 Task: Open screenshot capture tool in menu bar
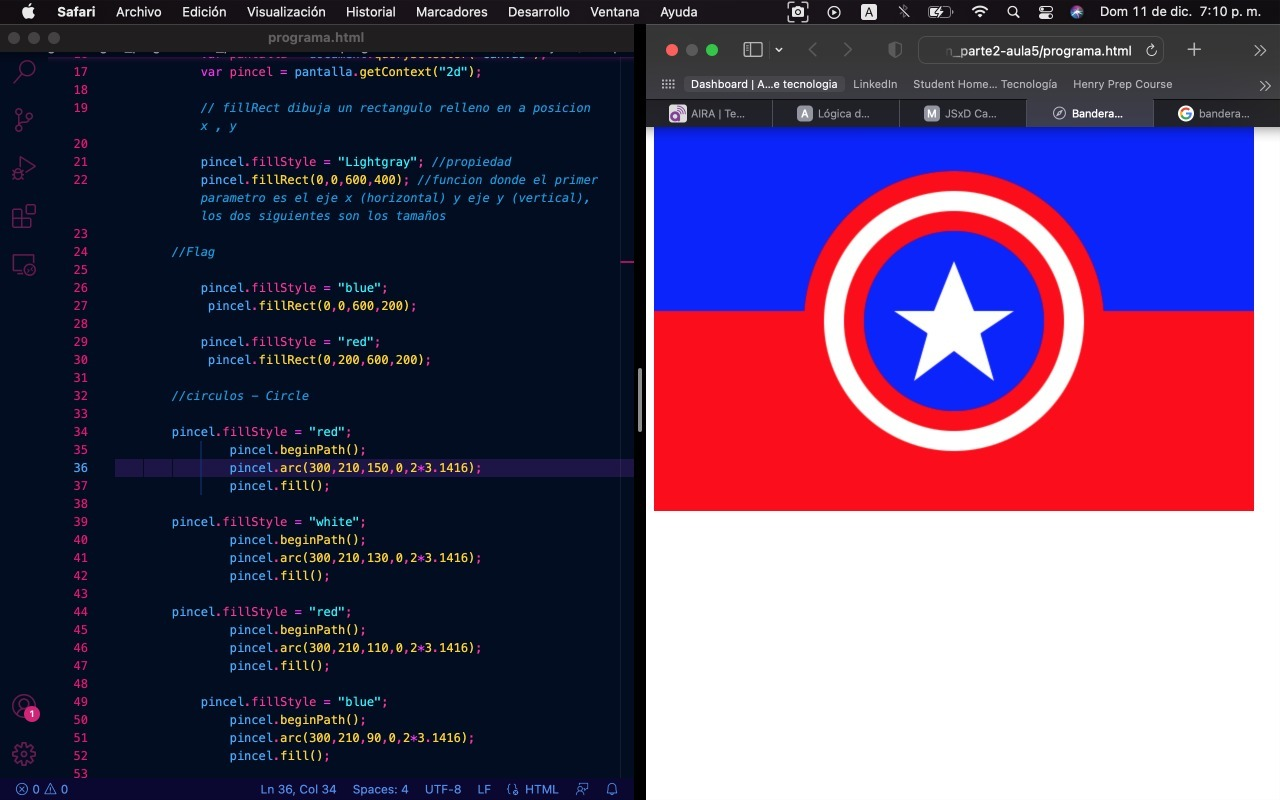[798, 12]
